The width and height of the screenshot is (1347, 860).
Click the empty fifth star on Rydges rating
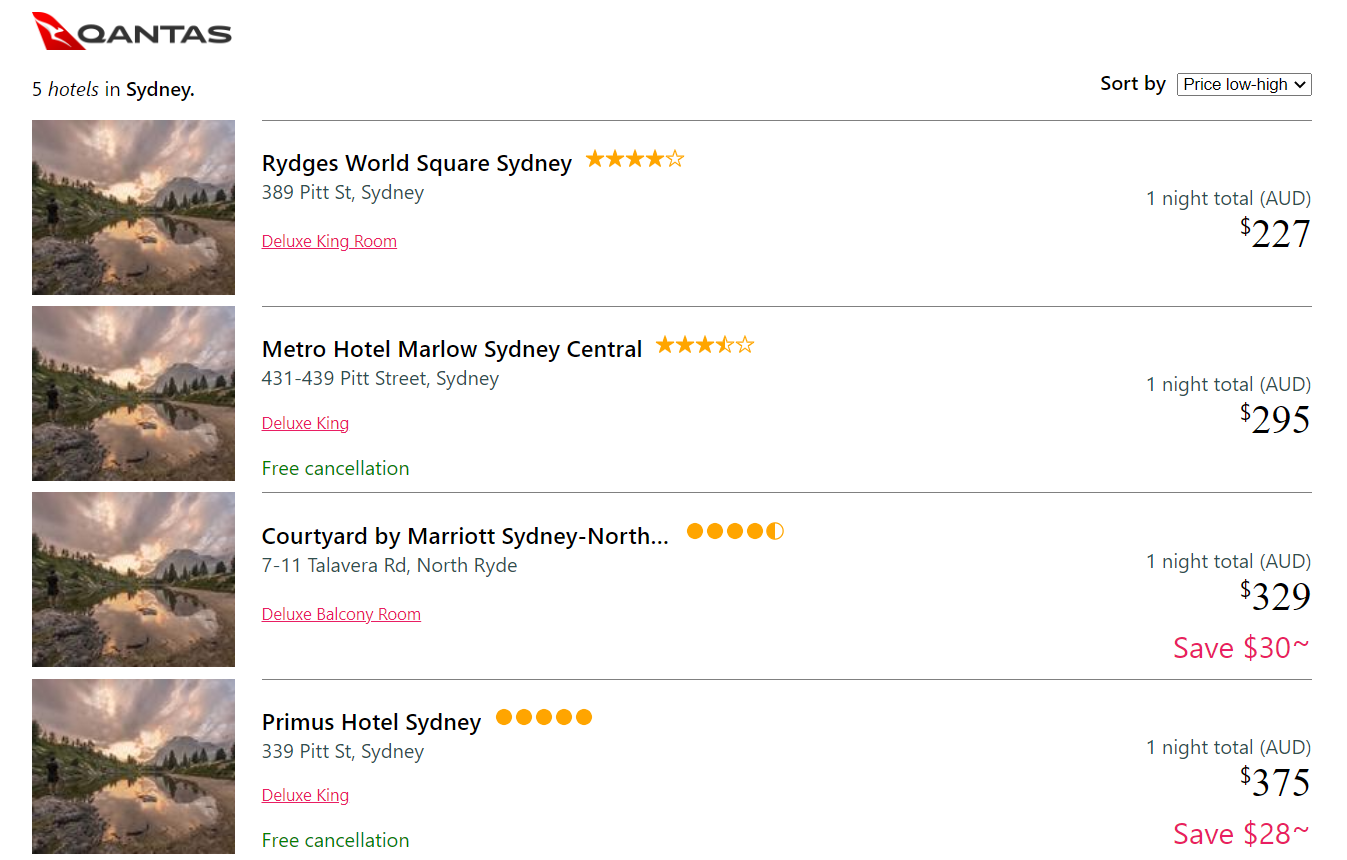click(x=676, y=158)
